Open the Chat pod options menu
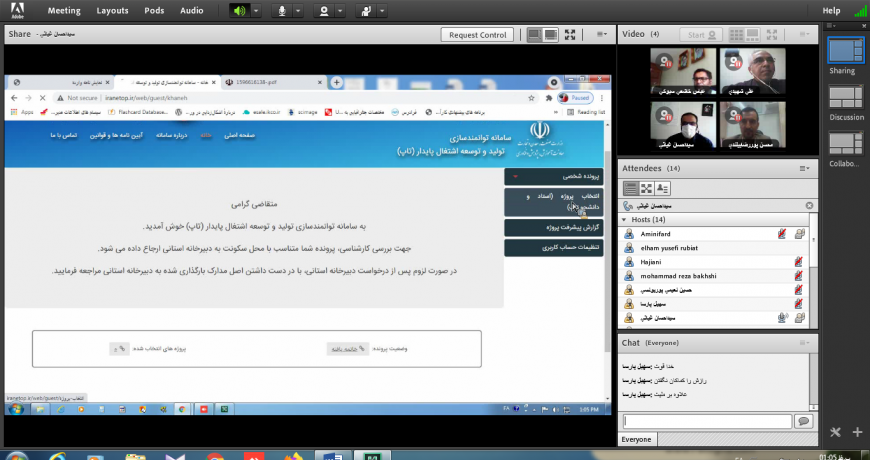The width and height of the screenshot is (870, 460). pyautogui.click(x=804, y=343)
